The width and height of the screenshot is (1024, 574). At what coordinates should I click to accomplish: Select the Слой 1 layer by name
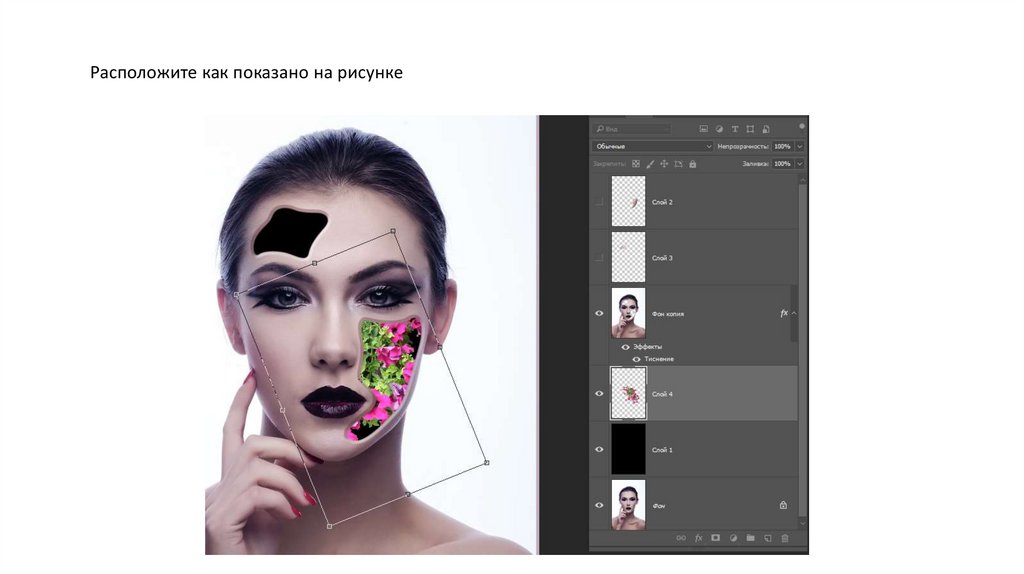click(663, 450)
